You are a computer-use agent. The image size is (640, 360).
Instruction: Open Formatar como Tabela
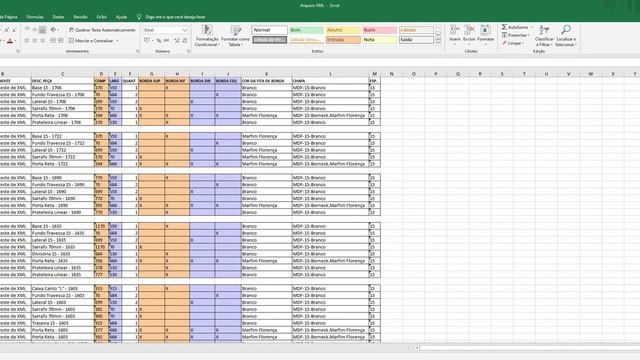point(235,36)
